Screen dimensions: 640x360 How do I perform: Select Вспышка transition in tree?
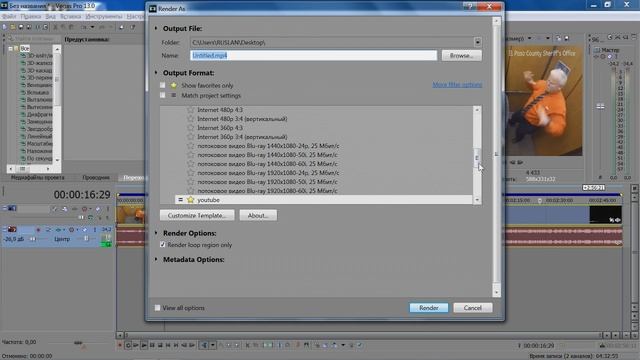coord(38,93)
